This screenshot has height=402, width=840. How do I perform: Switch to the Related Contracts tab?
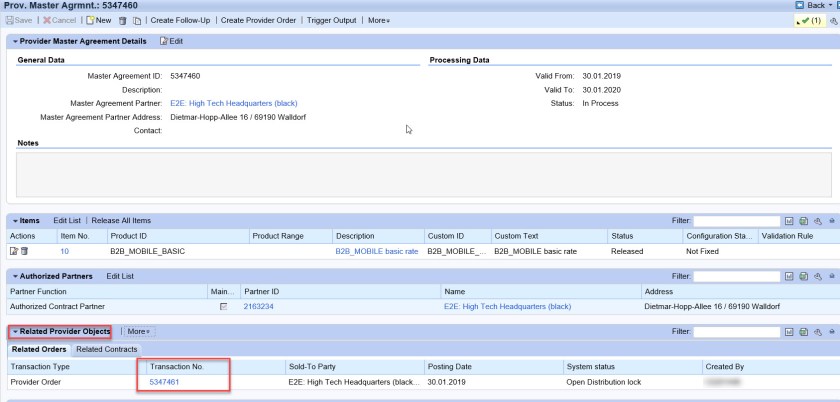107,349
